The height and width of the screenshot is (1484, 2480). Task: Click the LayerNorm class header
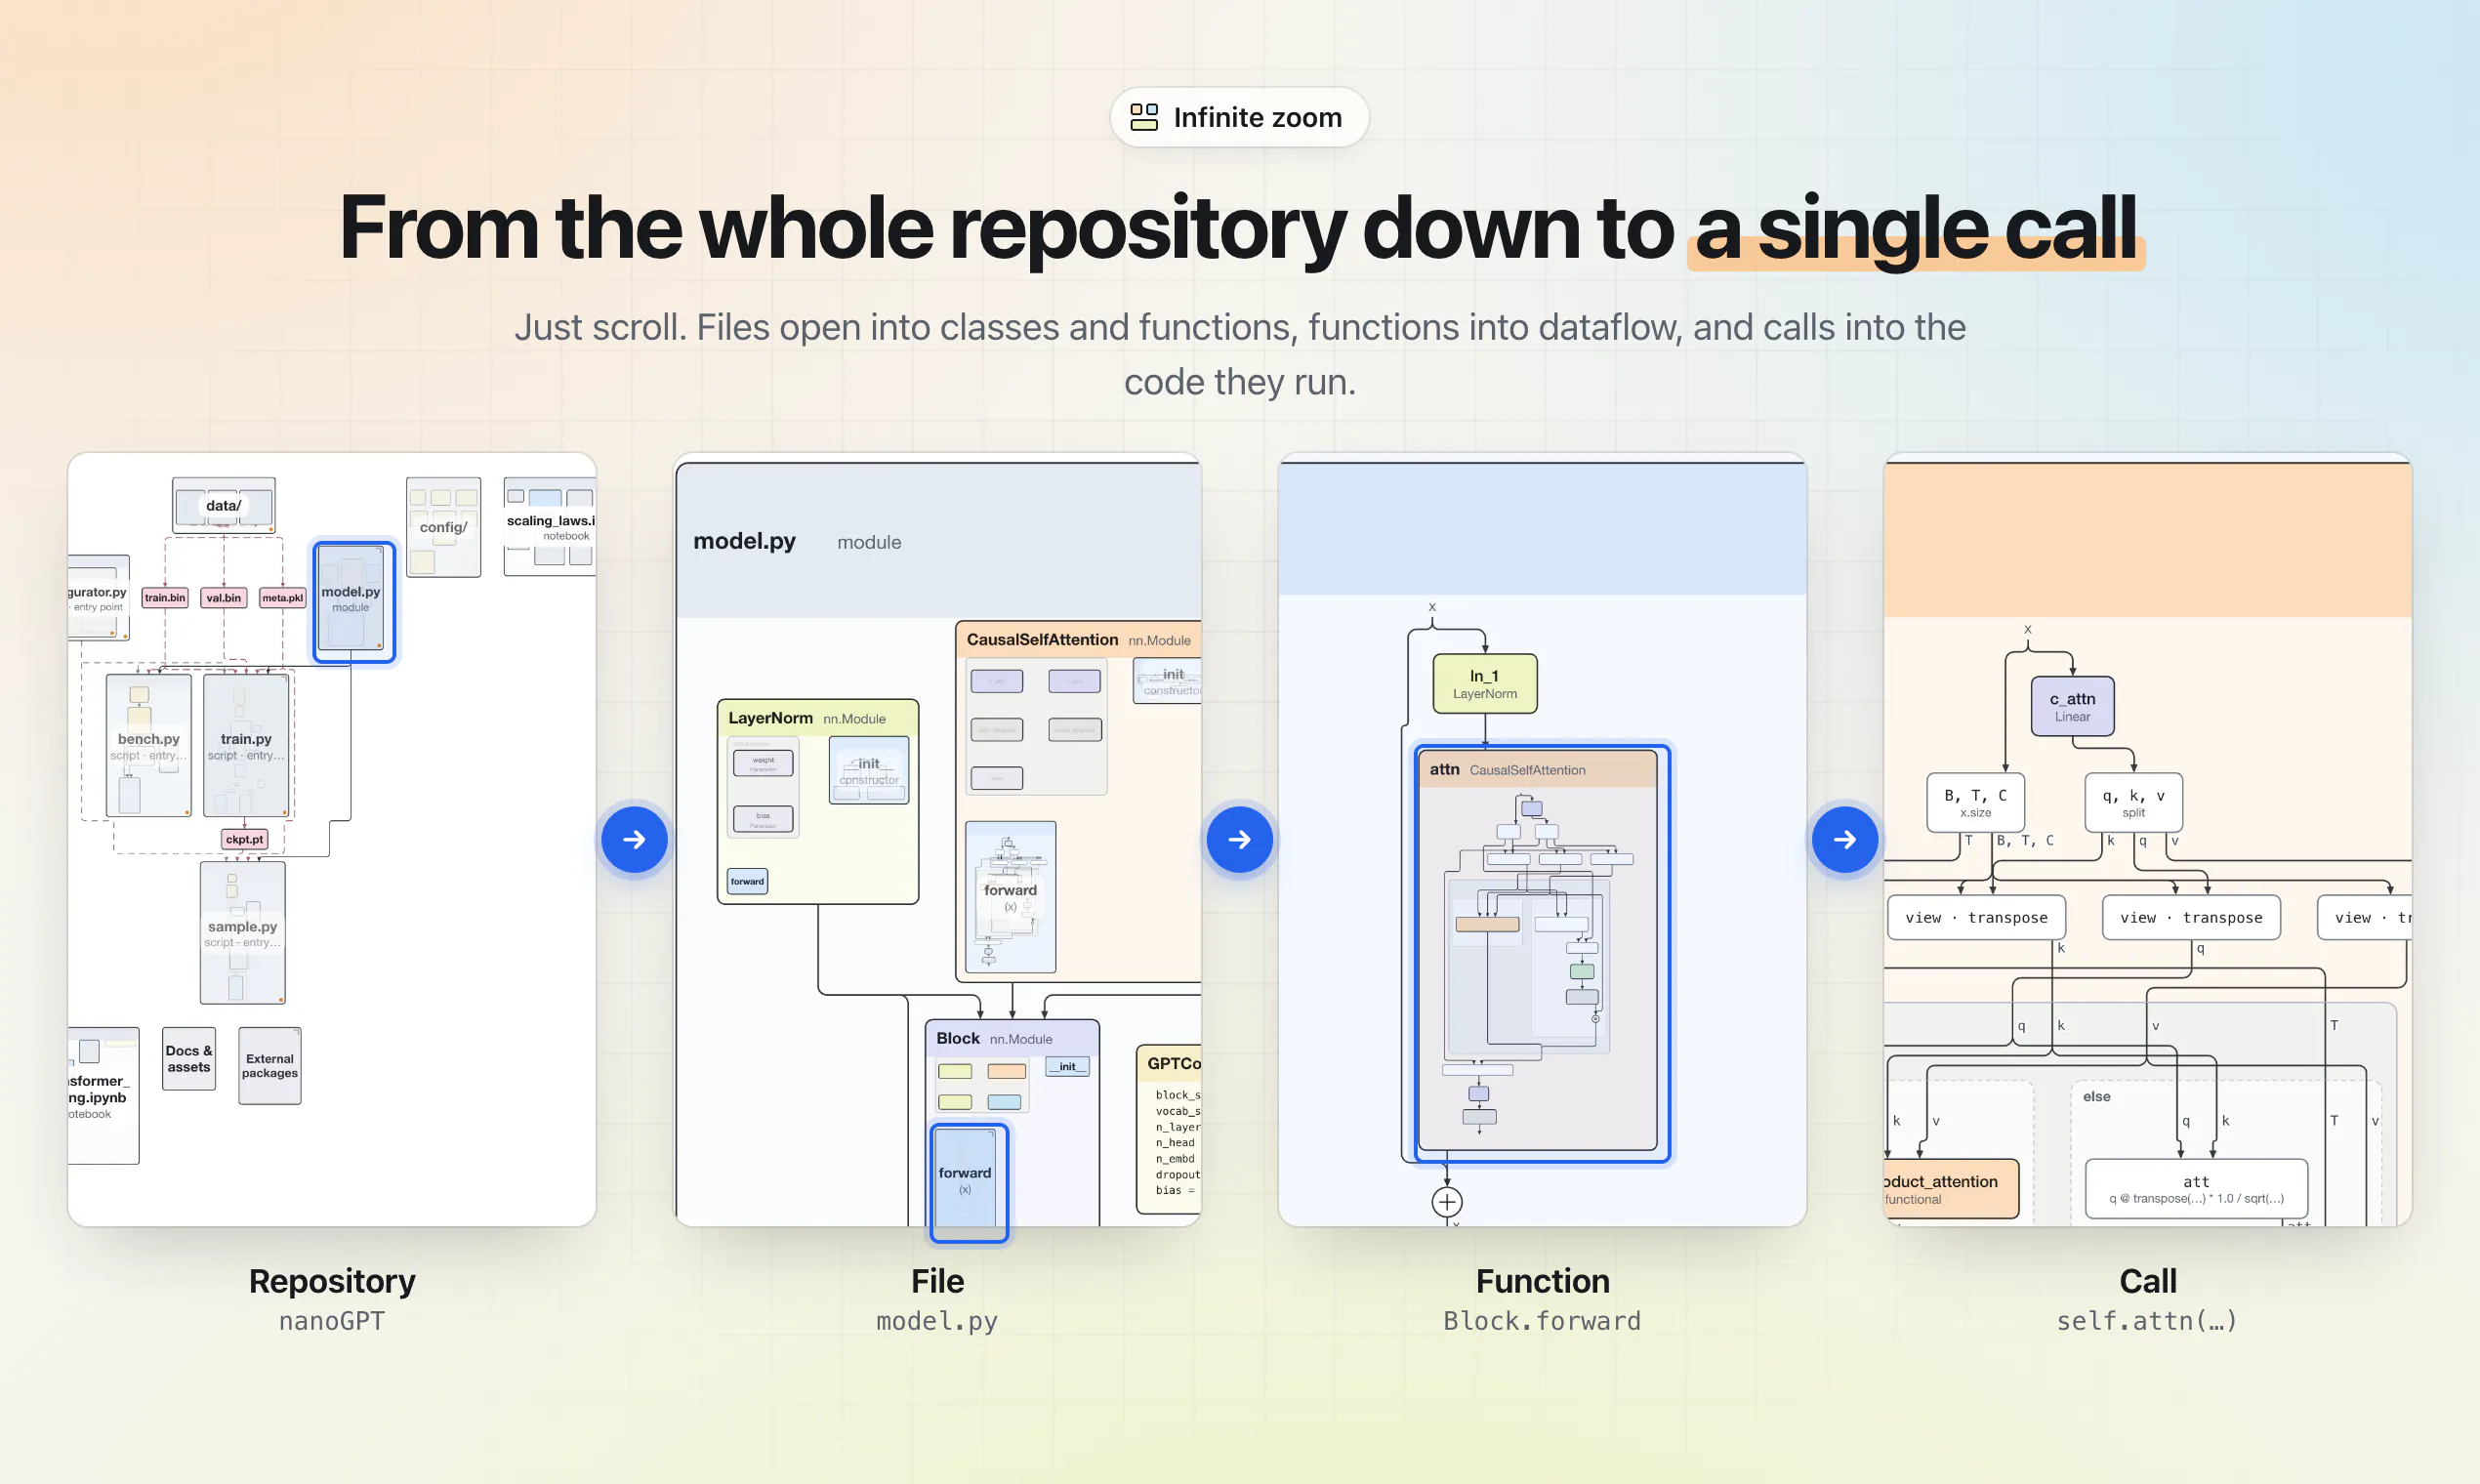817,718
